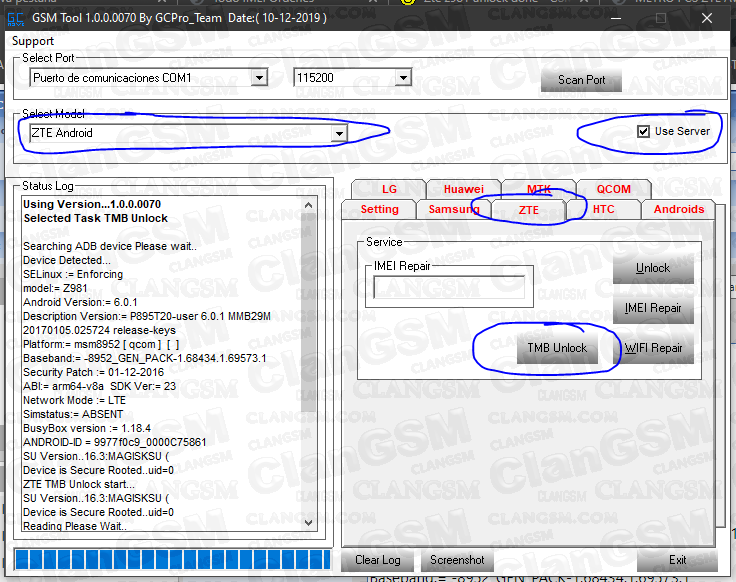Click the 'Security Patch := 01-12-2016' log line

tap(93, 372)
